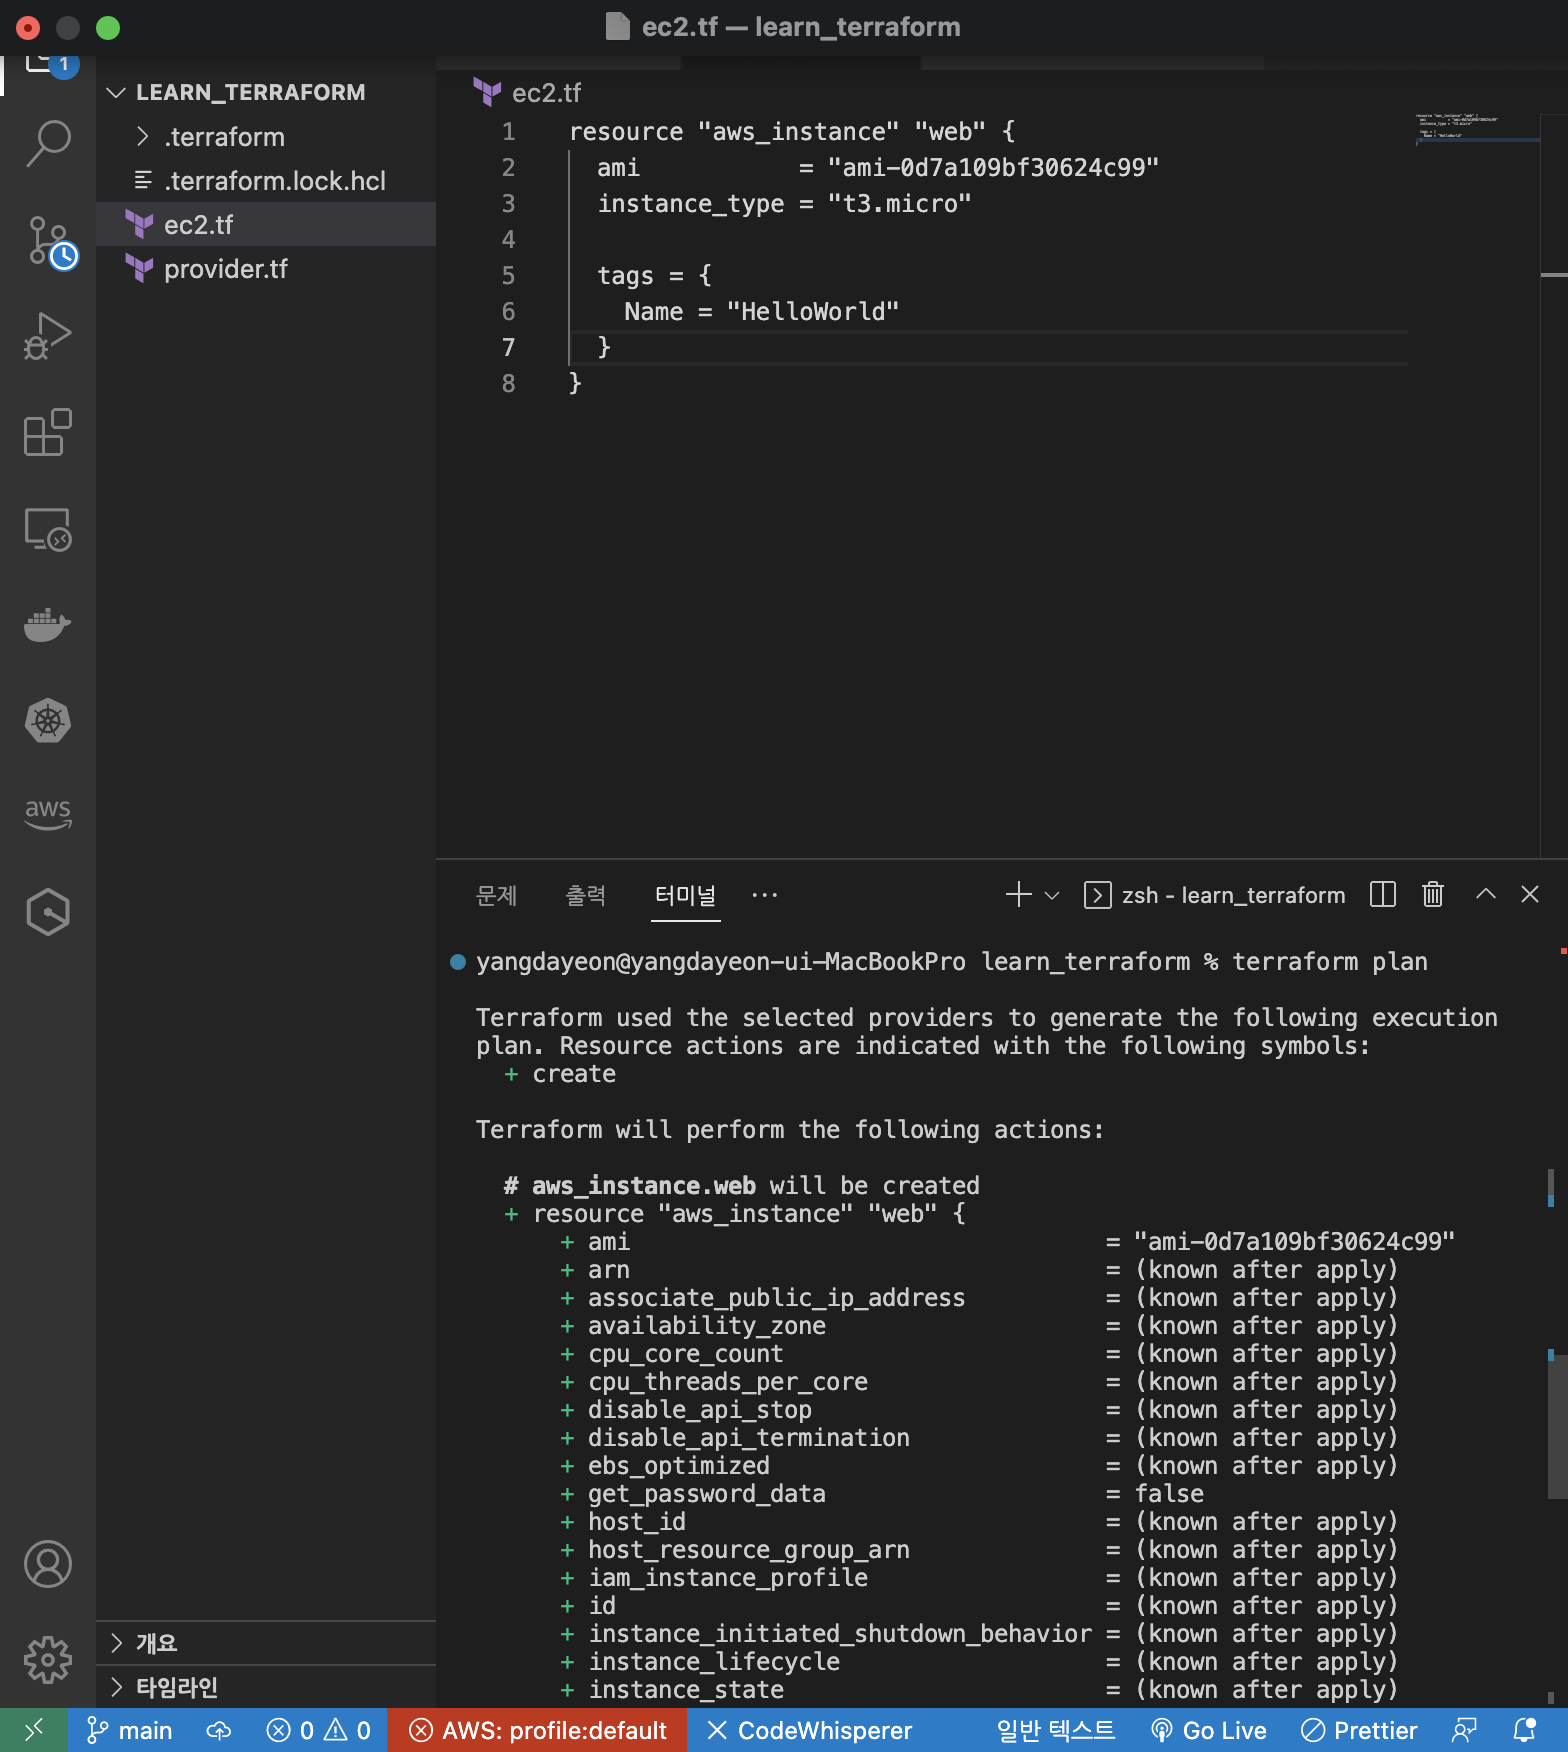Image resolution: width=1568 pixels, height=1752 pixels.
Task: Click the CodeWhisperer status item
Action: click(809, 1730)
